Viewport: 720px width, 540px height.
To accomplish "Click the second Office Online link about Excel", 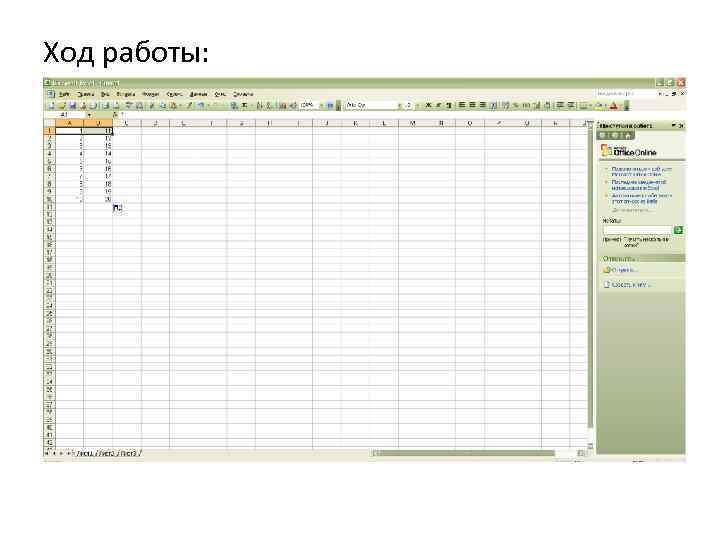I will click(x=638, y=185).
